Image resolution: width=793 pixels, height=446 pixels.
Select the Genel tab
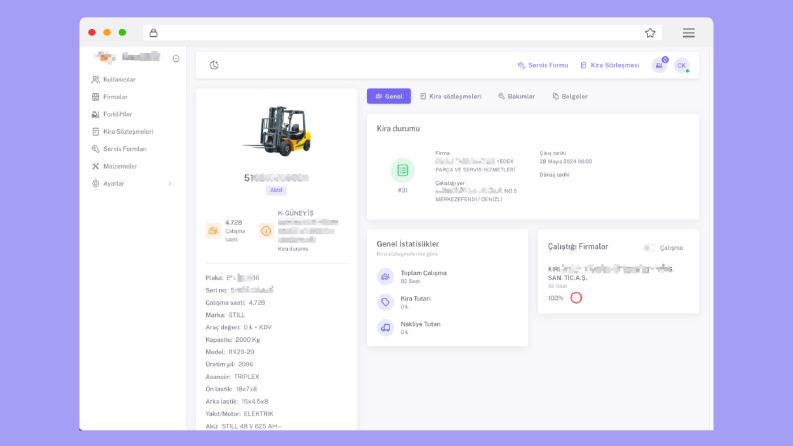[x=389, y=96]
